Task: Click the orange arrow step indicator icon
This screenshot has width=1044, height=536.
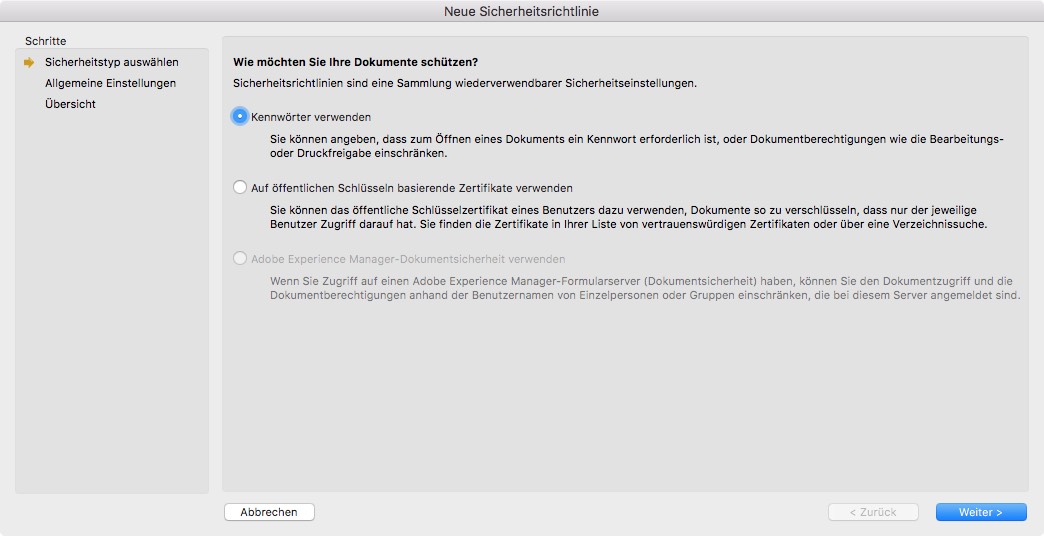Action: (x=29, y=62)
